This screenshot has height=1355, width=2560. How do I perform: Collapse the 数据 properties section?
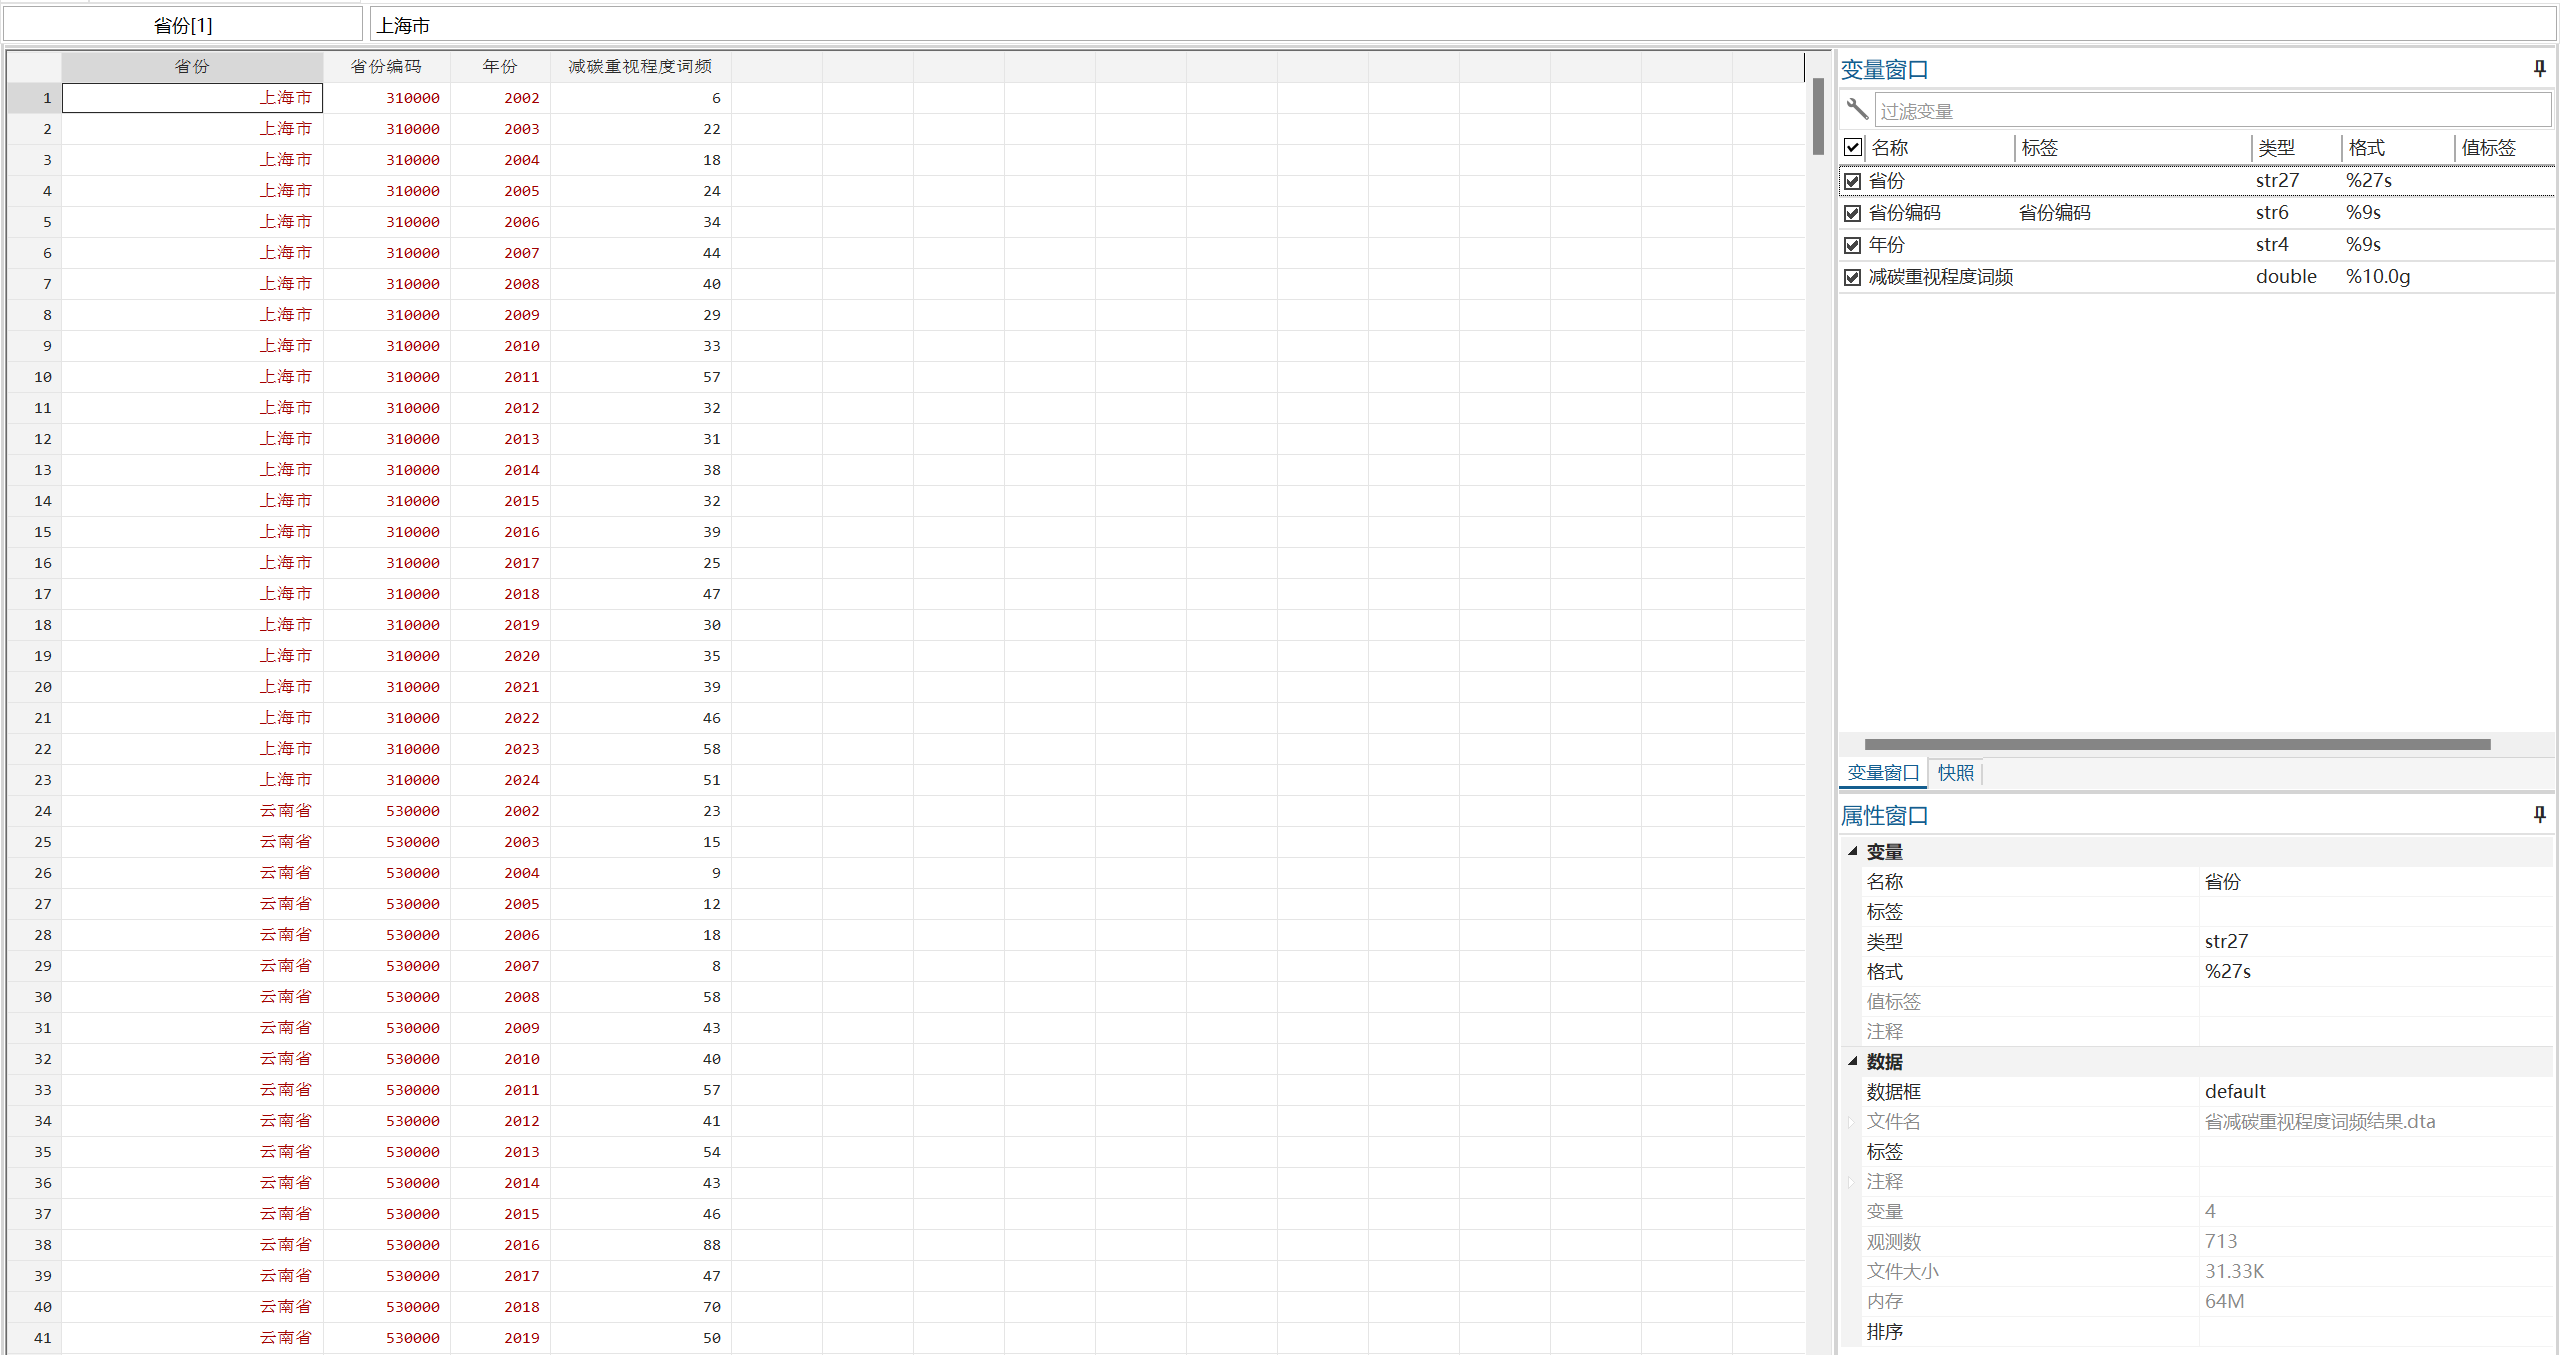(x=1853, y=1061)
